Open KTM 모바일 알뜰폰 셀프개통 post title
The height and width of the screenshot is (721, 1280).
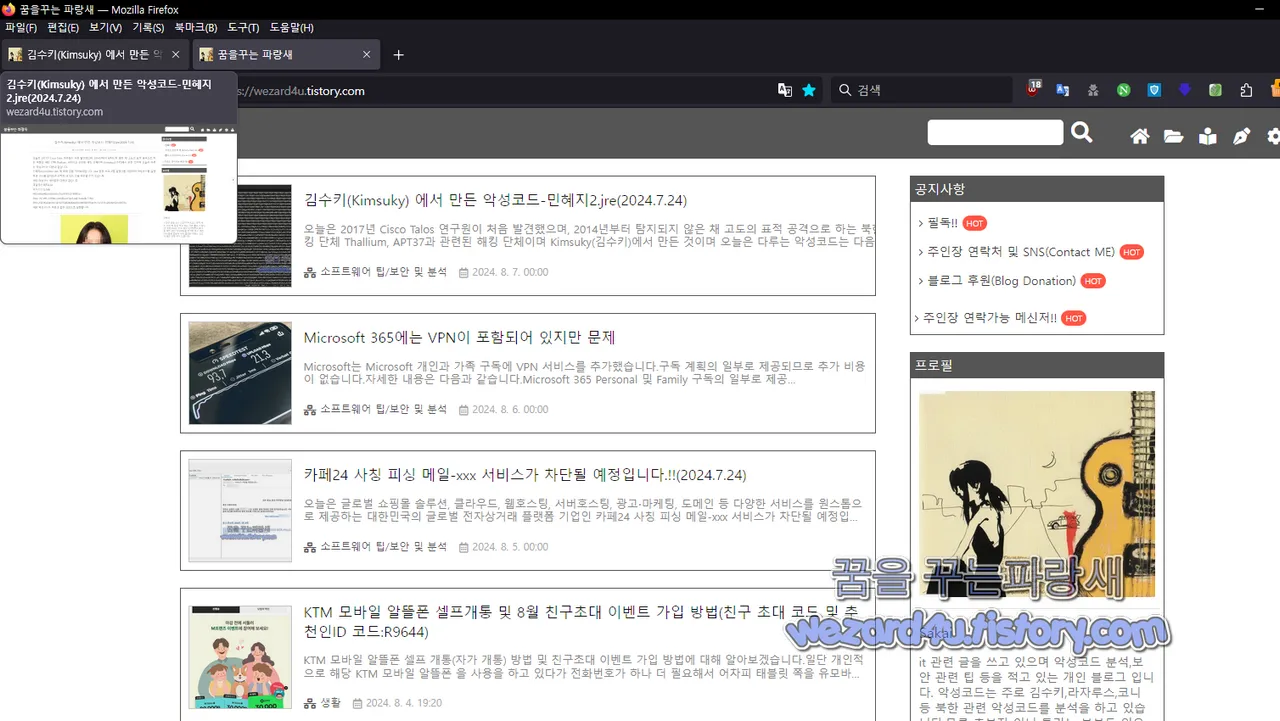tap(581, 622)
